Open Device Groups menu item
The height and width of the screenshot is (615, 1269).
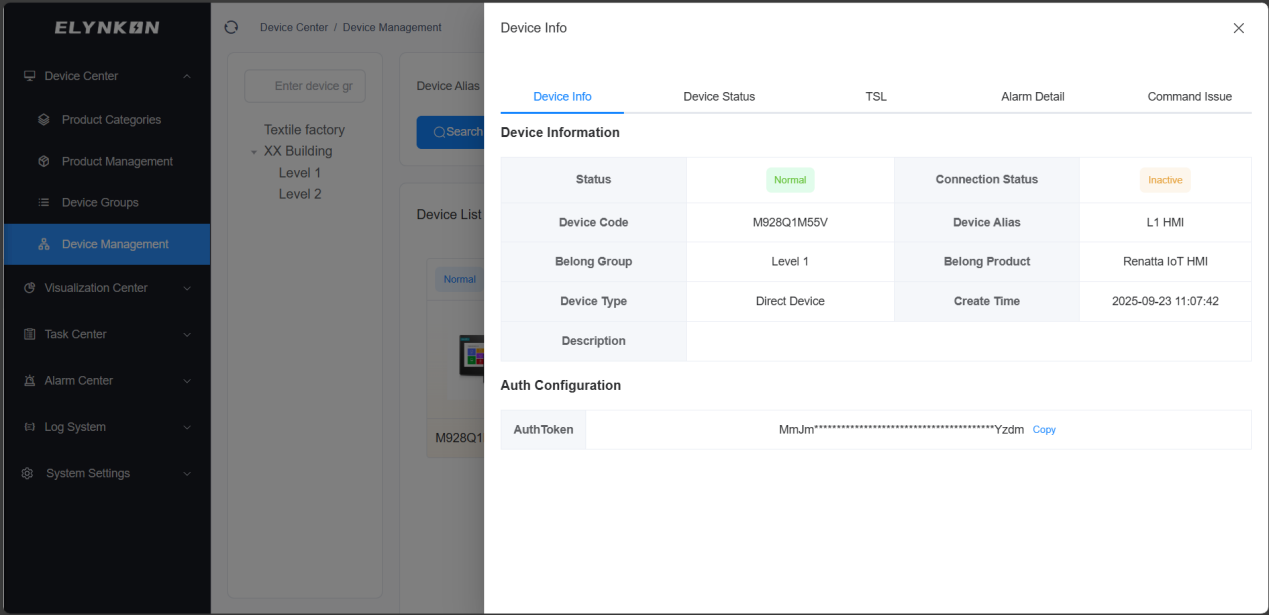tap(107, 203)
